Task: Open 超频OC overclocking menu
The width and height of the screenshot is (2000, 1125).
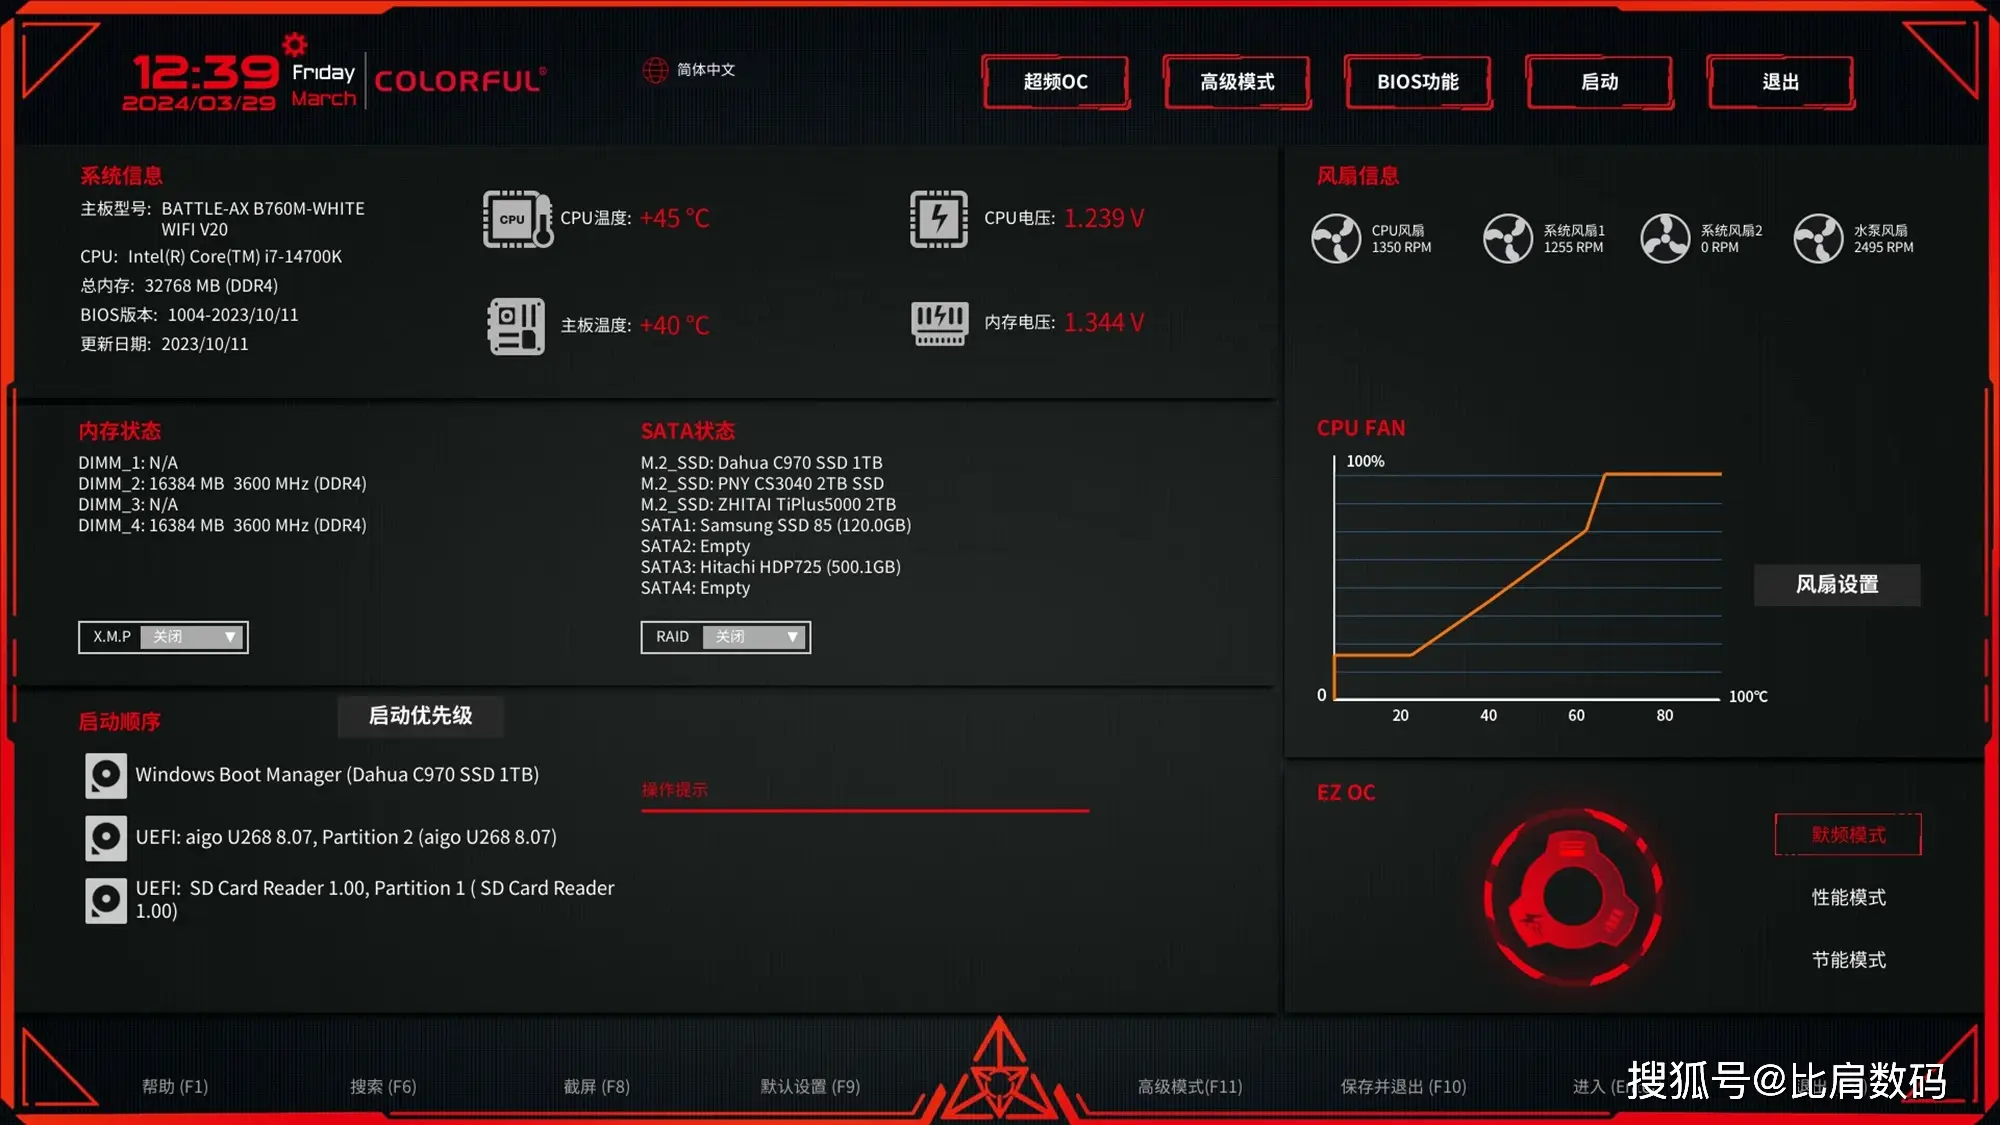Action: point(1055,81)
